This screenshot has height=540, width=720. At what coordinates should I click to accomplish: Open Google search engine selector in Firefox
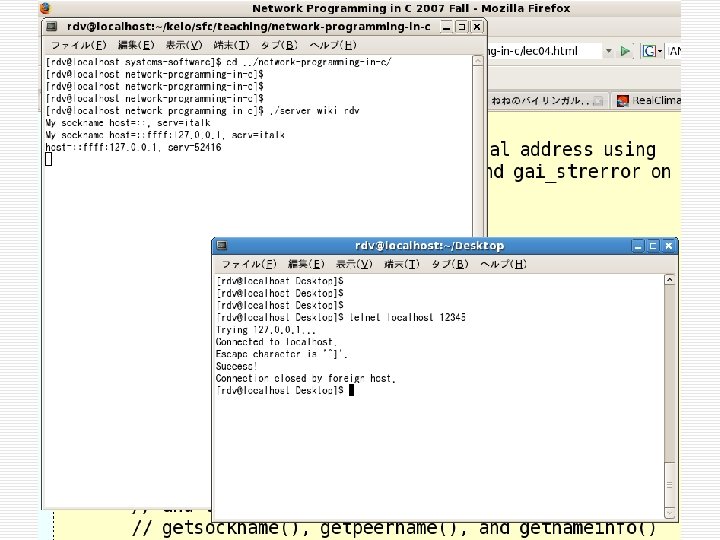click(652, 51)
